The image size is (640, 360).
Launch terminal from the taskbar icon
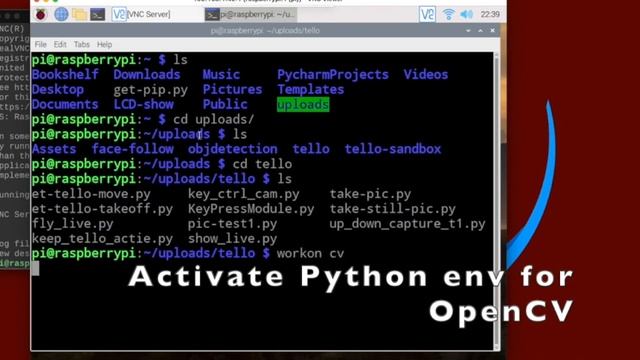coord(98,14)
